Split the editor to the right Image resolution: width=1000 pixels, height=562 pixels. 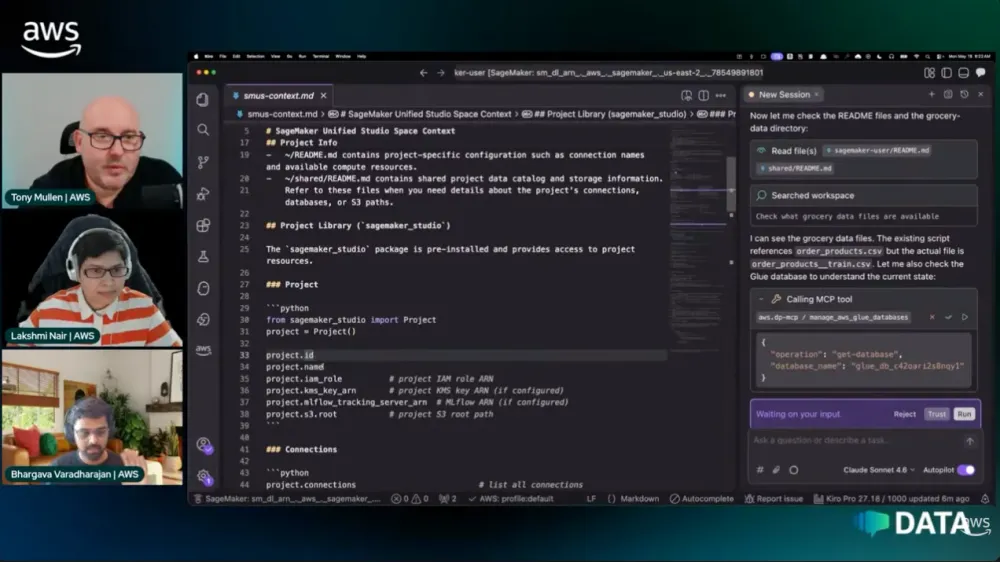click(703, 96)
